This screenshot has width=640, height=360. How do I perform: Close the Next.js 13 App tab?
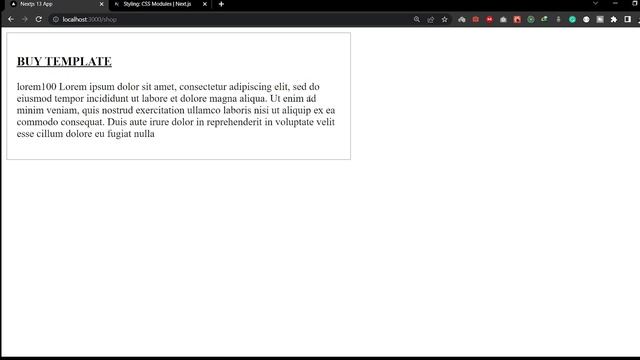point(102,4)
